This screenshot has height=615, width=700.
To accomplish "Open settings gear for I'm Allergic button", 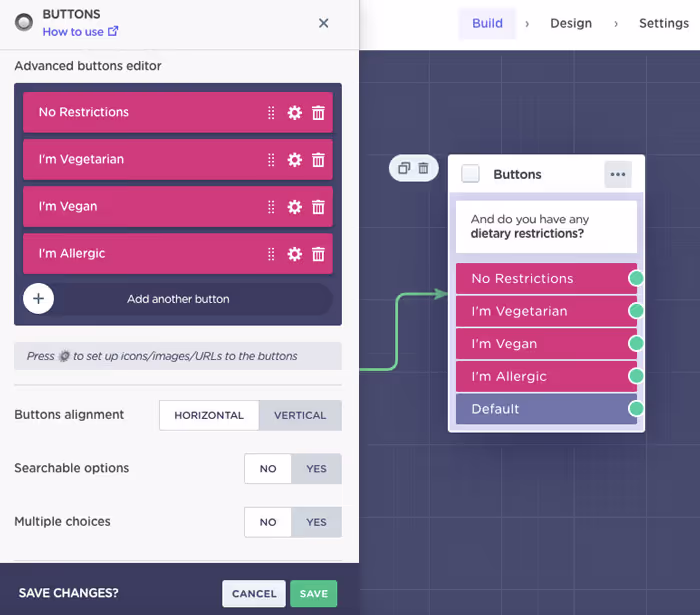I will pos(294,254).
